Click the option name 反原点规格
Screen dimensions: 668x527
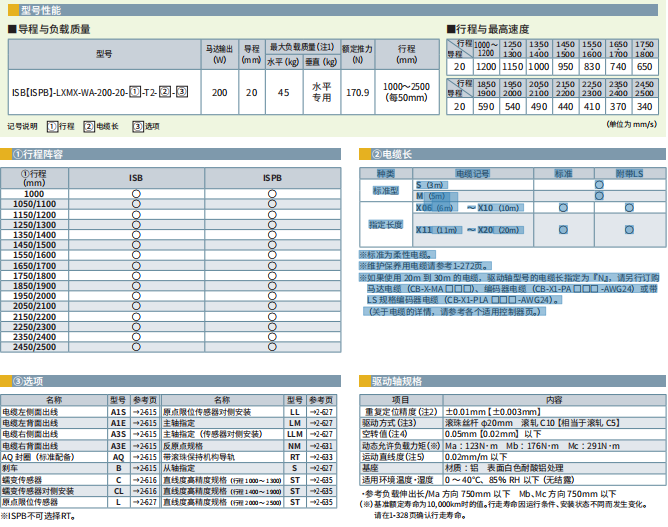click(x=183, y=446)
